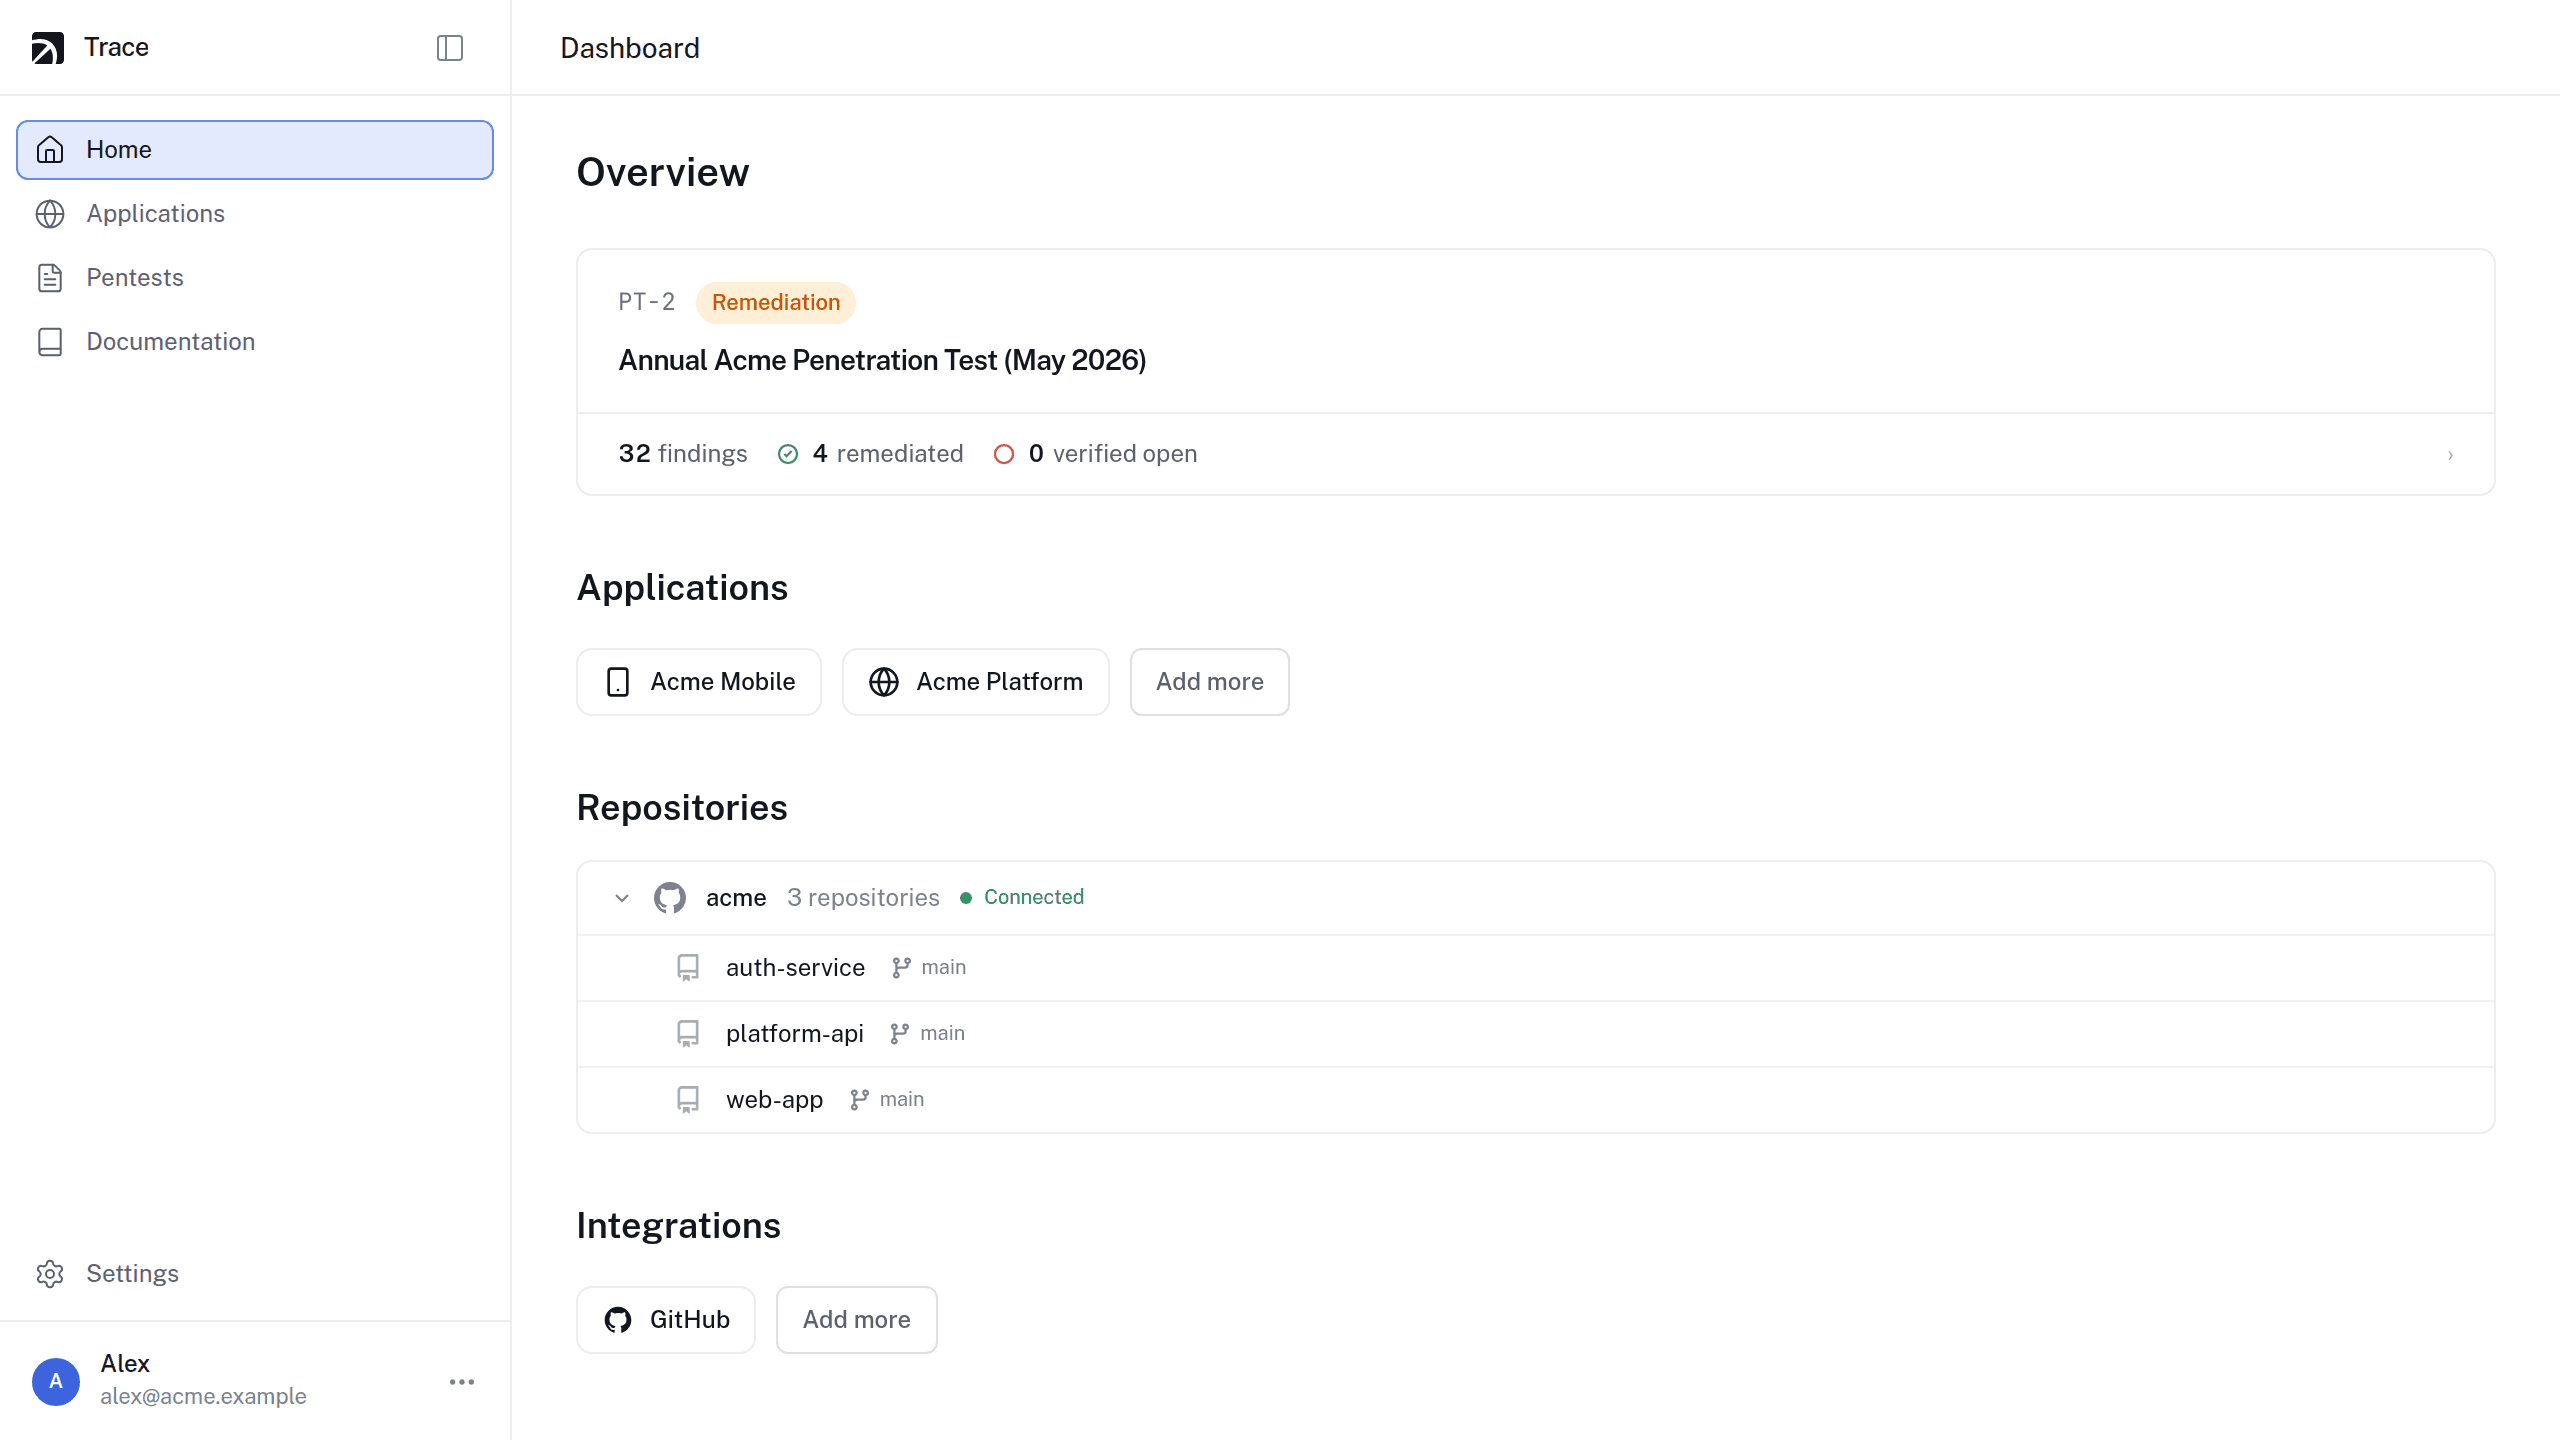Go to Applications in the sidebar
This screenshot has height=1440, width=2560.
tap(255, 214)
